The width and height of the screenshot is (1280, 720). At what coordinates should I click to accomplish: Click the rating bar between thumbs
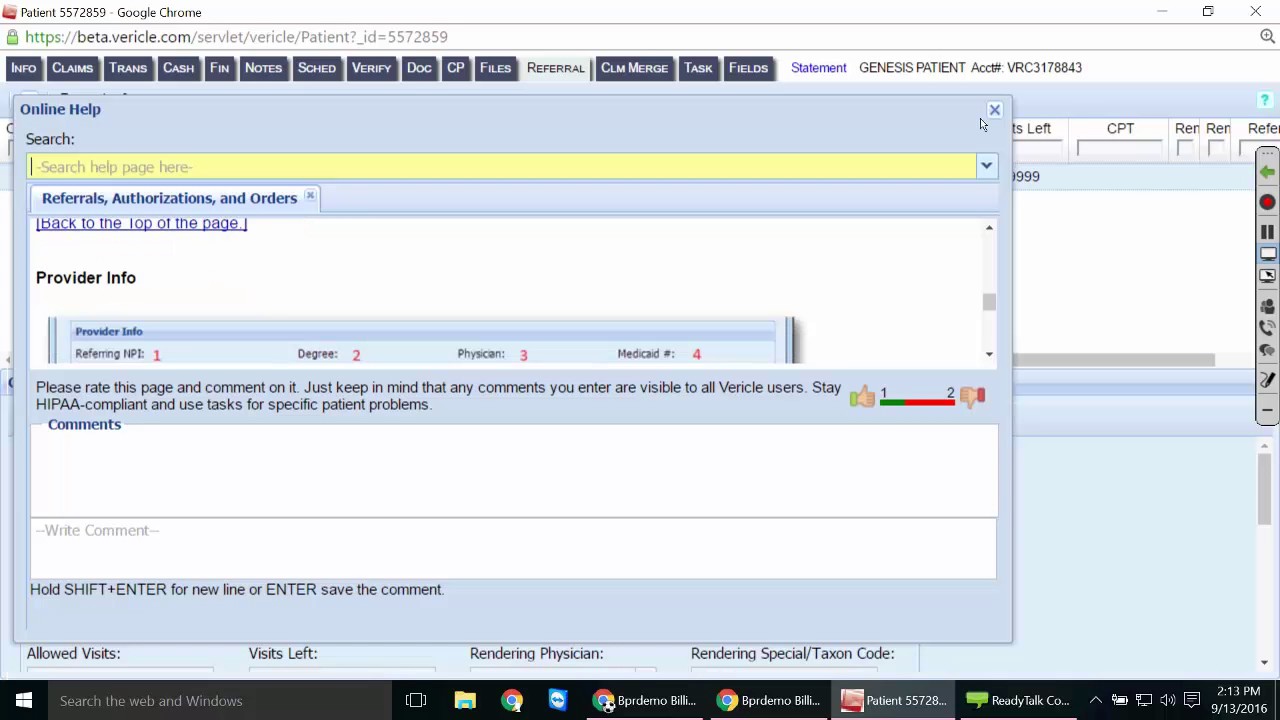(x=917, y=402)
